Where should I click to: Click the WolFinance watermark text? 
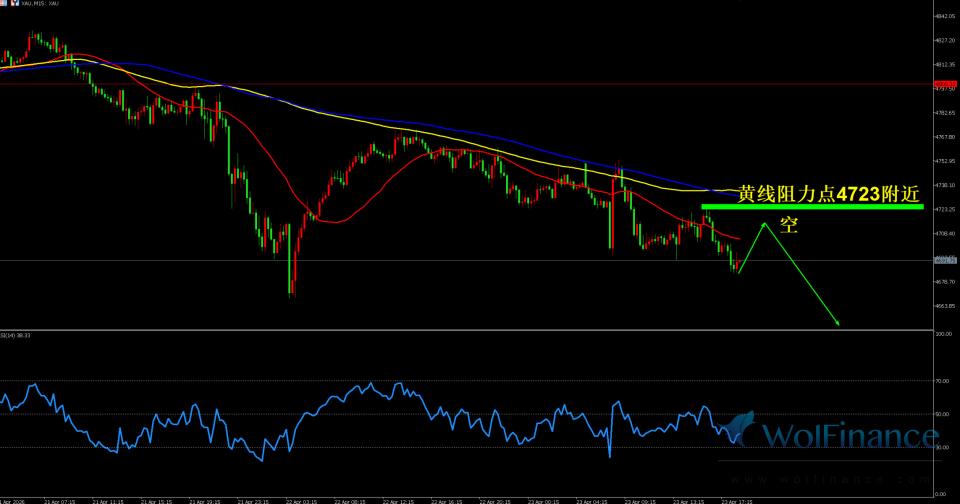click(851, 437)
